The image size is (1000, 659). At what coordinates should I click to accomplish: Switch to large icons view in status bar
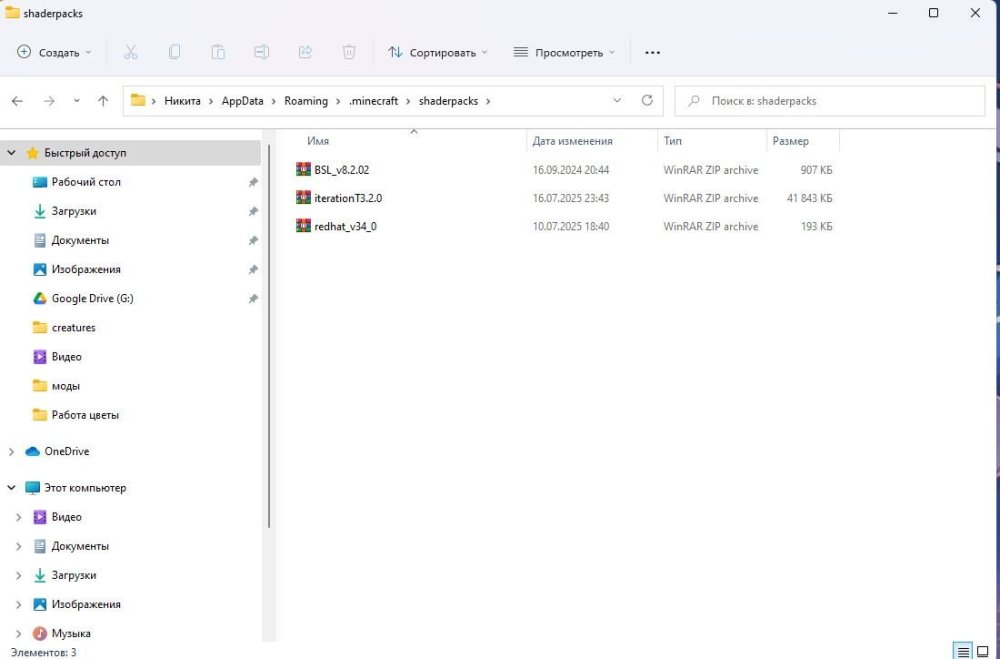(x=983, y=651)
